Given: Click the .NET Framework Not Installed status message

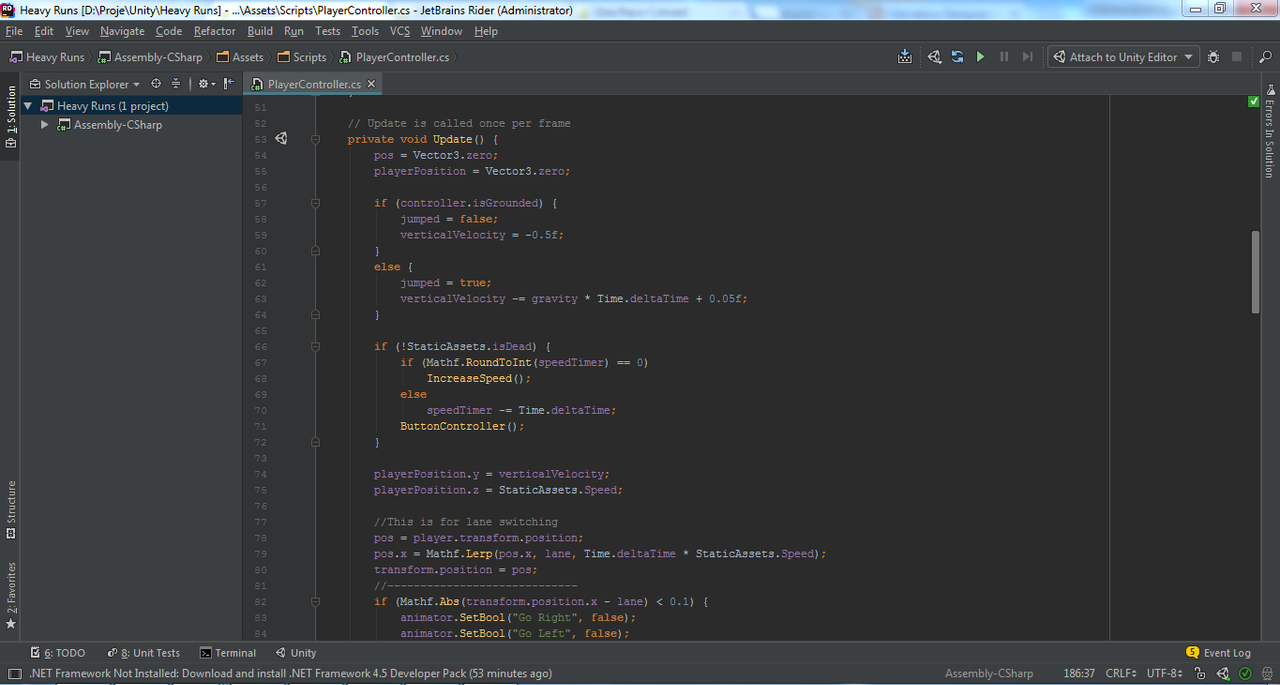Looking at the screenshot, I should pyautogui.click(x=290, y=673).
